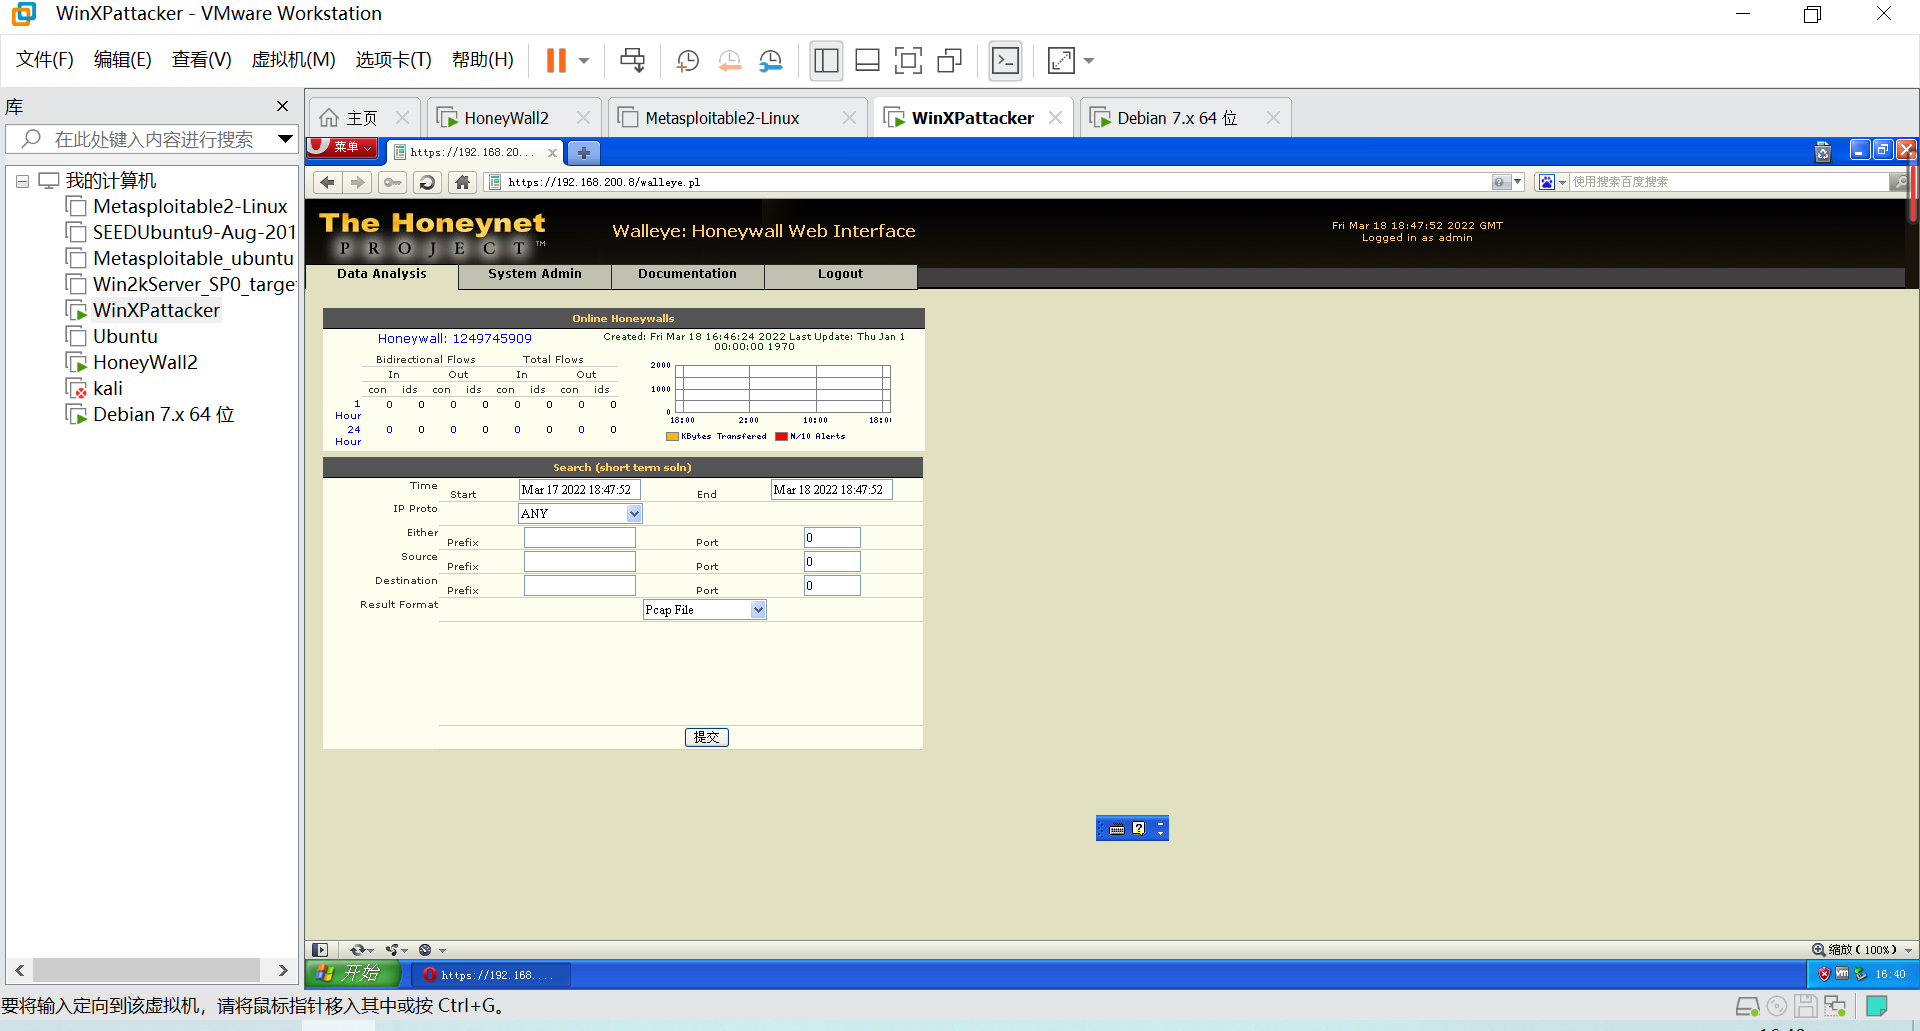Close the WinXPattacker tab
The height and width of the screenshot is (1031, 1920).
1055,118
